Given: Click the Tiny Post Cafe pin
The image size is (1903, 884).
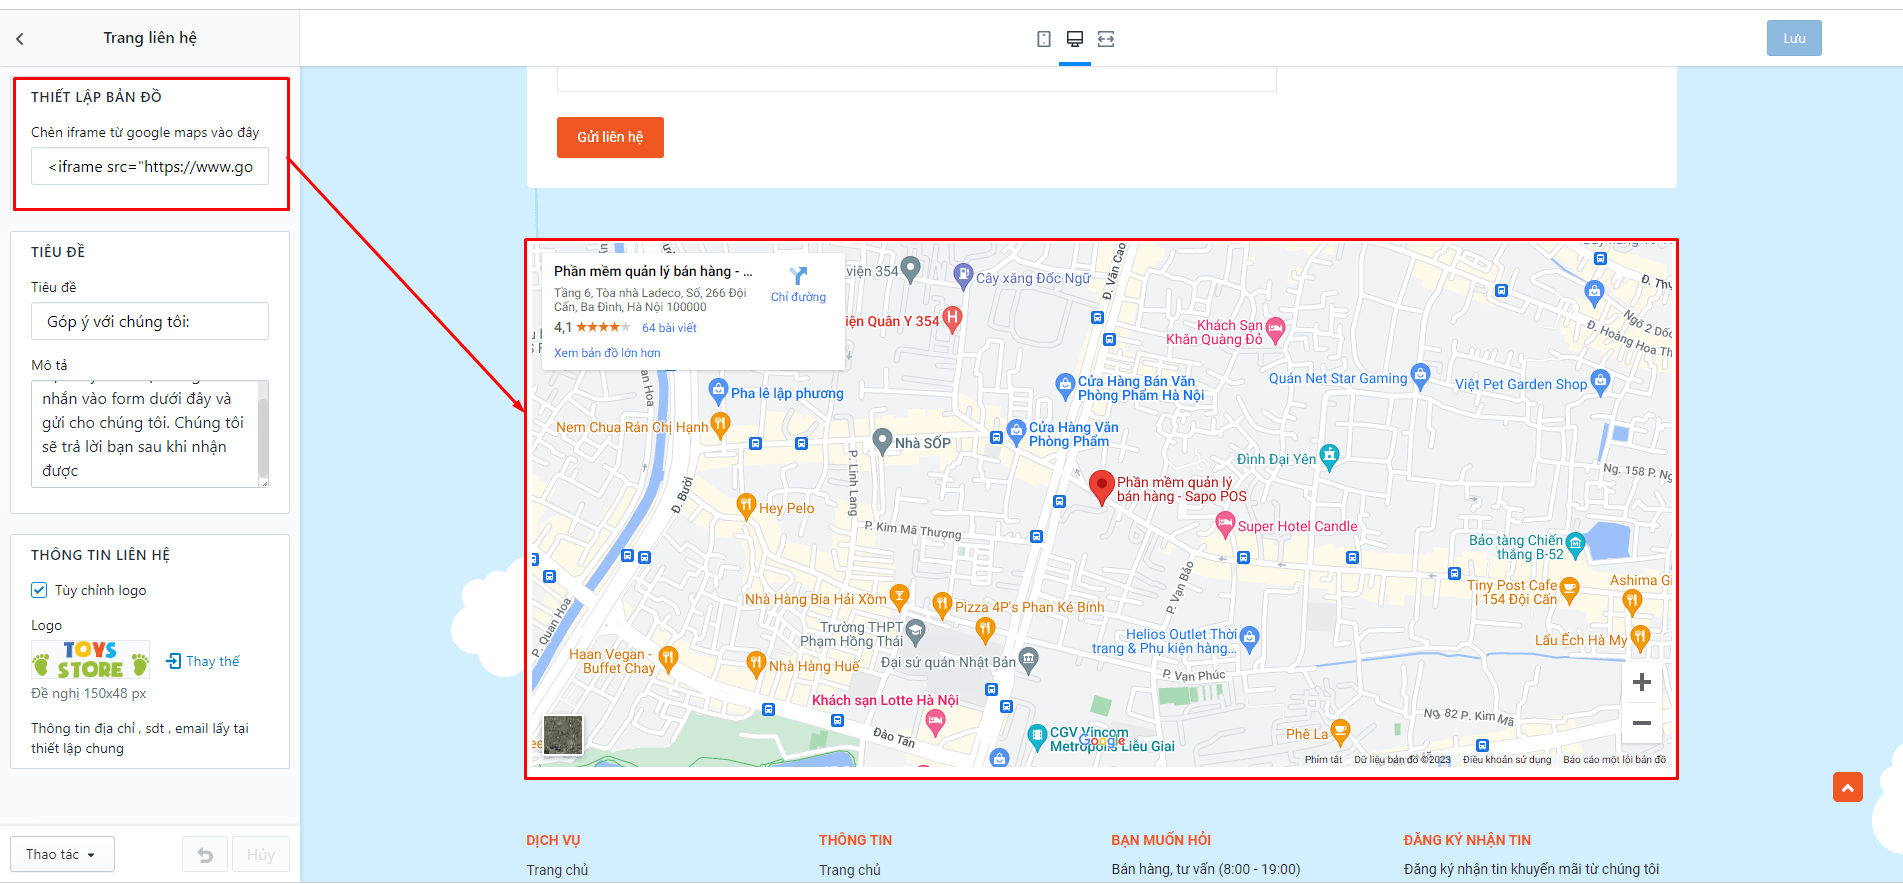Looking at the screenshot, I should coord(1569,589).
